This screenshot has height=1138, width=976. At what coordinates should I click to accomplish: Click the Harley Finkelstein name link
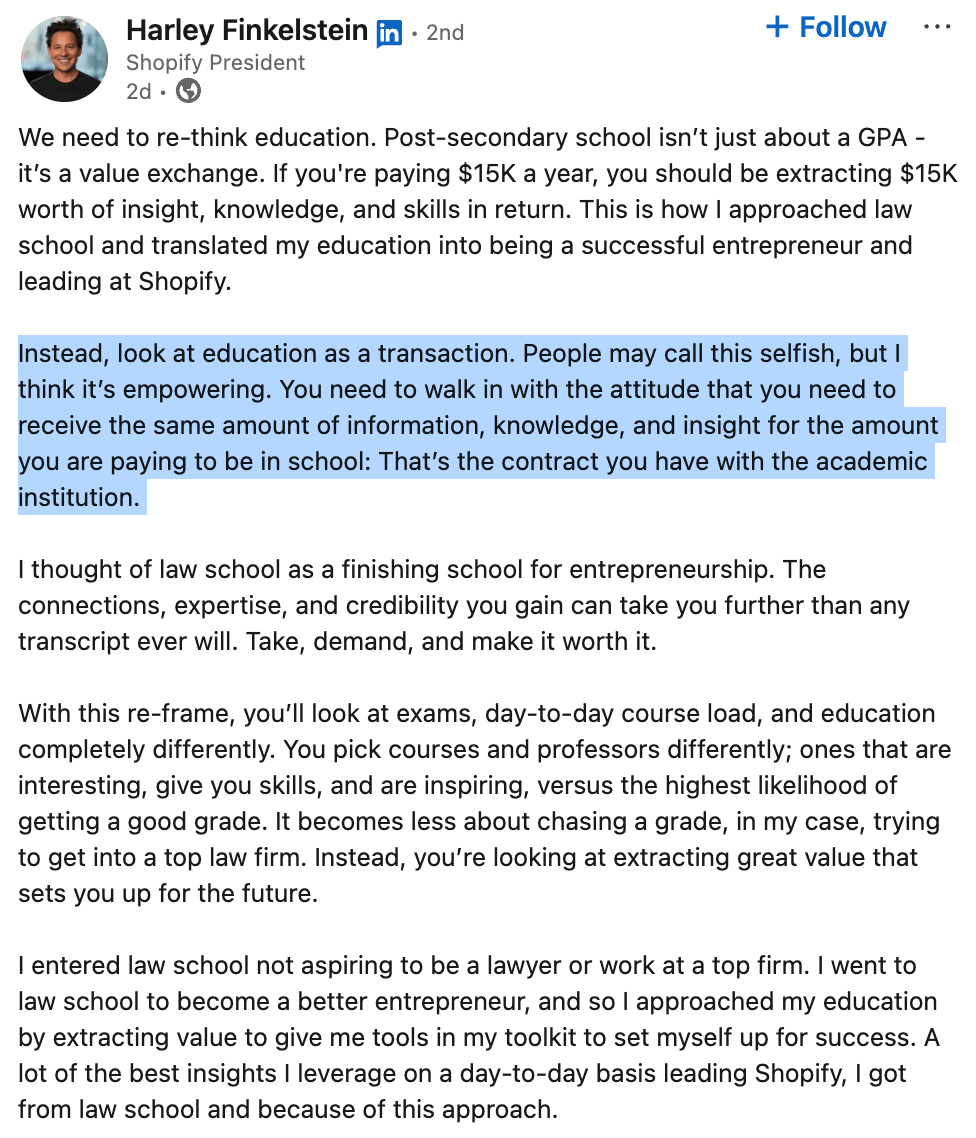(x=247, y=32)
